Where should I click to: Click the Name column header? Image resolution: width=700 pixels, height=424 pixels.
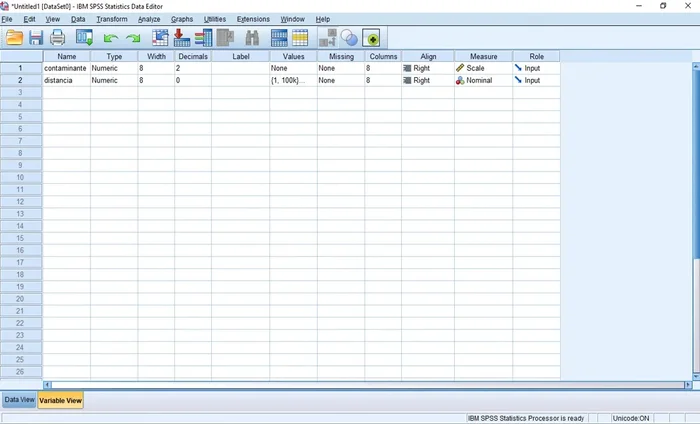[x=67, y=56]
